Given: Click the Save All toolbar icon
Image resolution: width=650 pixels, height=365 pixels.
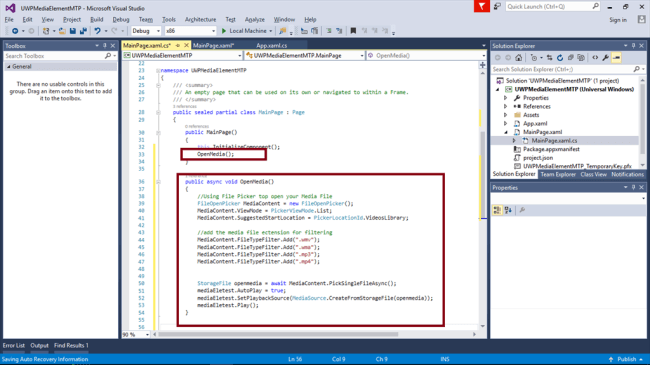Looking at the screenshot, I should tap(83, 31).
